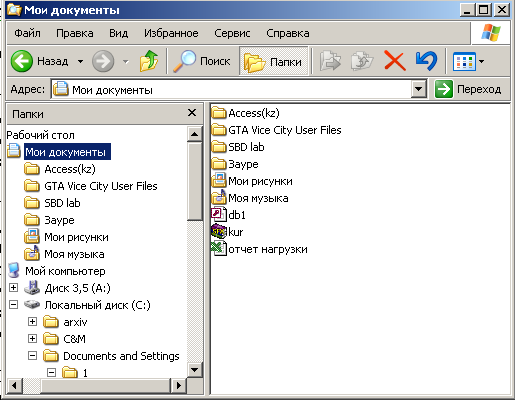Click the Move To folder icon
The height and width of the screenshot is (400, 515).
[330, 61]
